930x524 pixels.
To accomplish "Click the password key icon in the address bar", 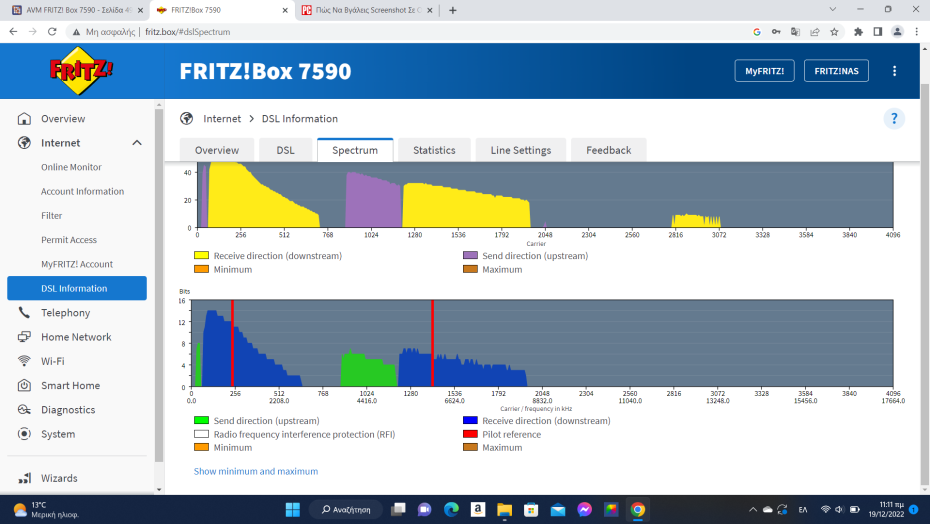I will point(776,32).
